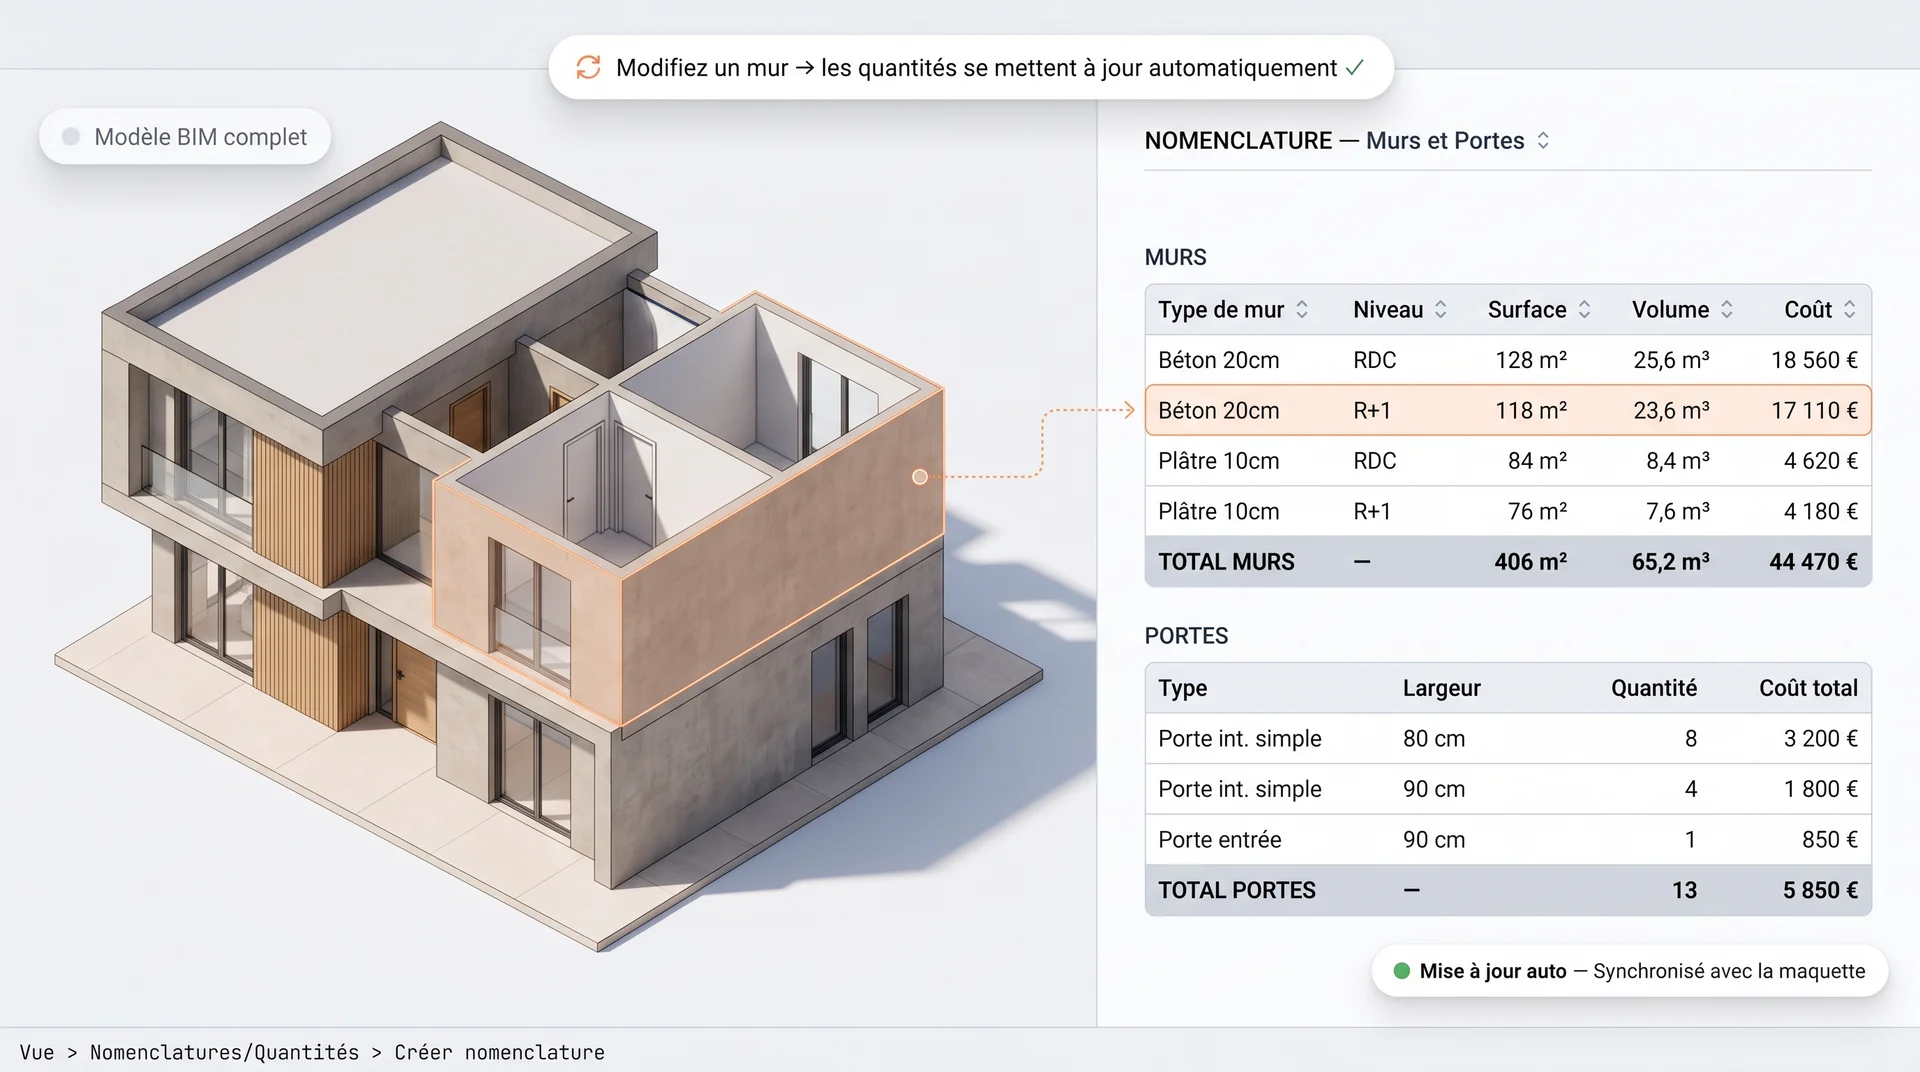This screenshot has height=1072, width=1920.
Task: Select the Porte entrée row
Action: click(x=1508, y=840)
